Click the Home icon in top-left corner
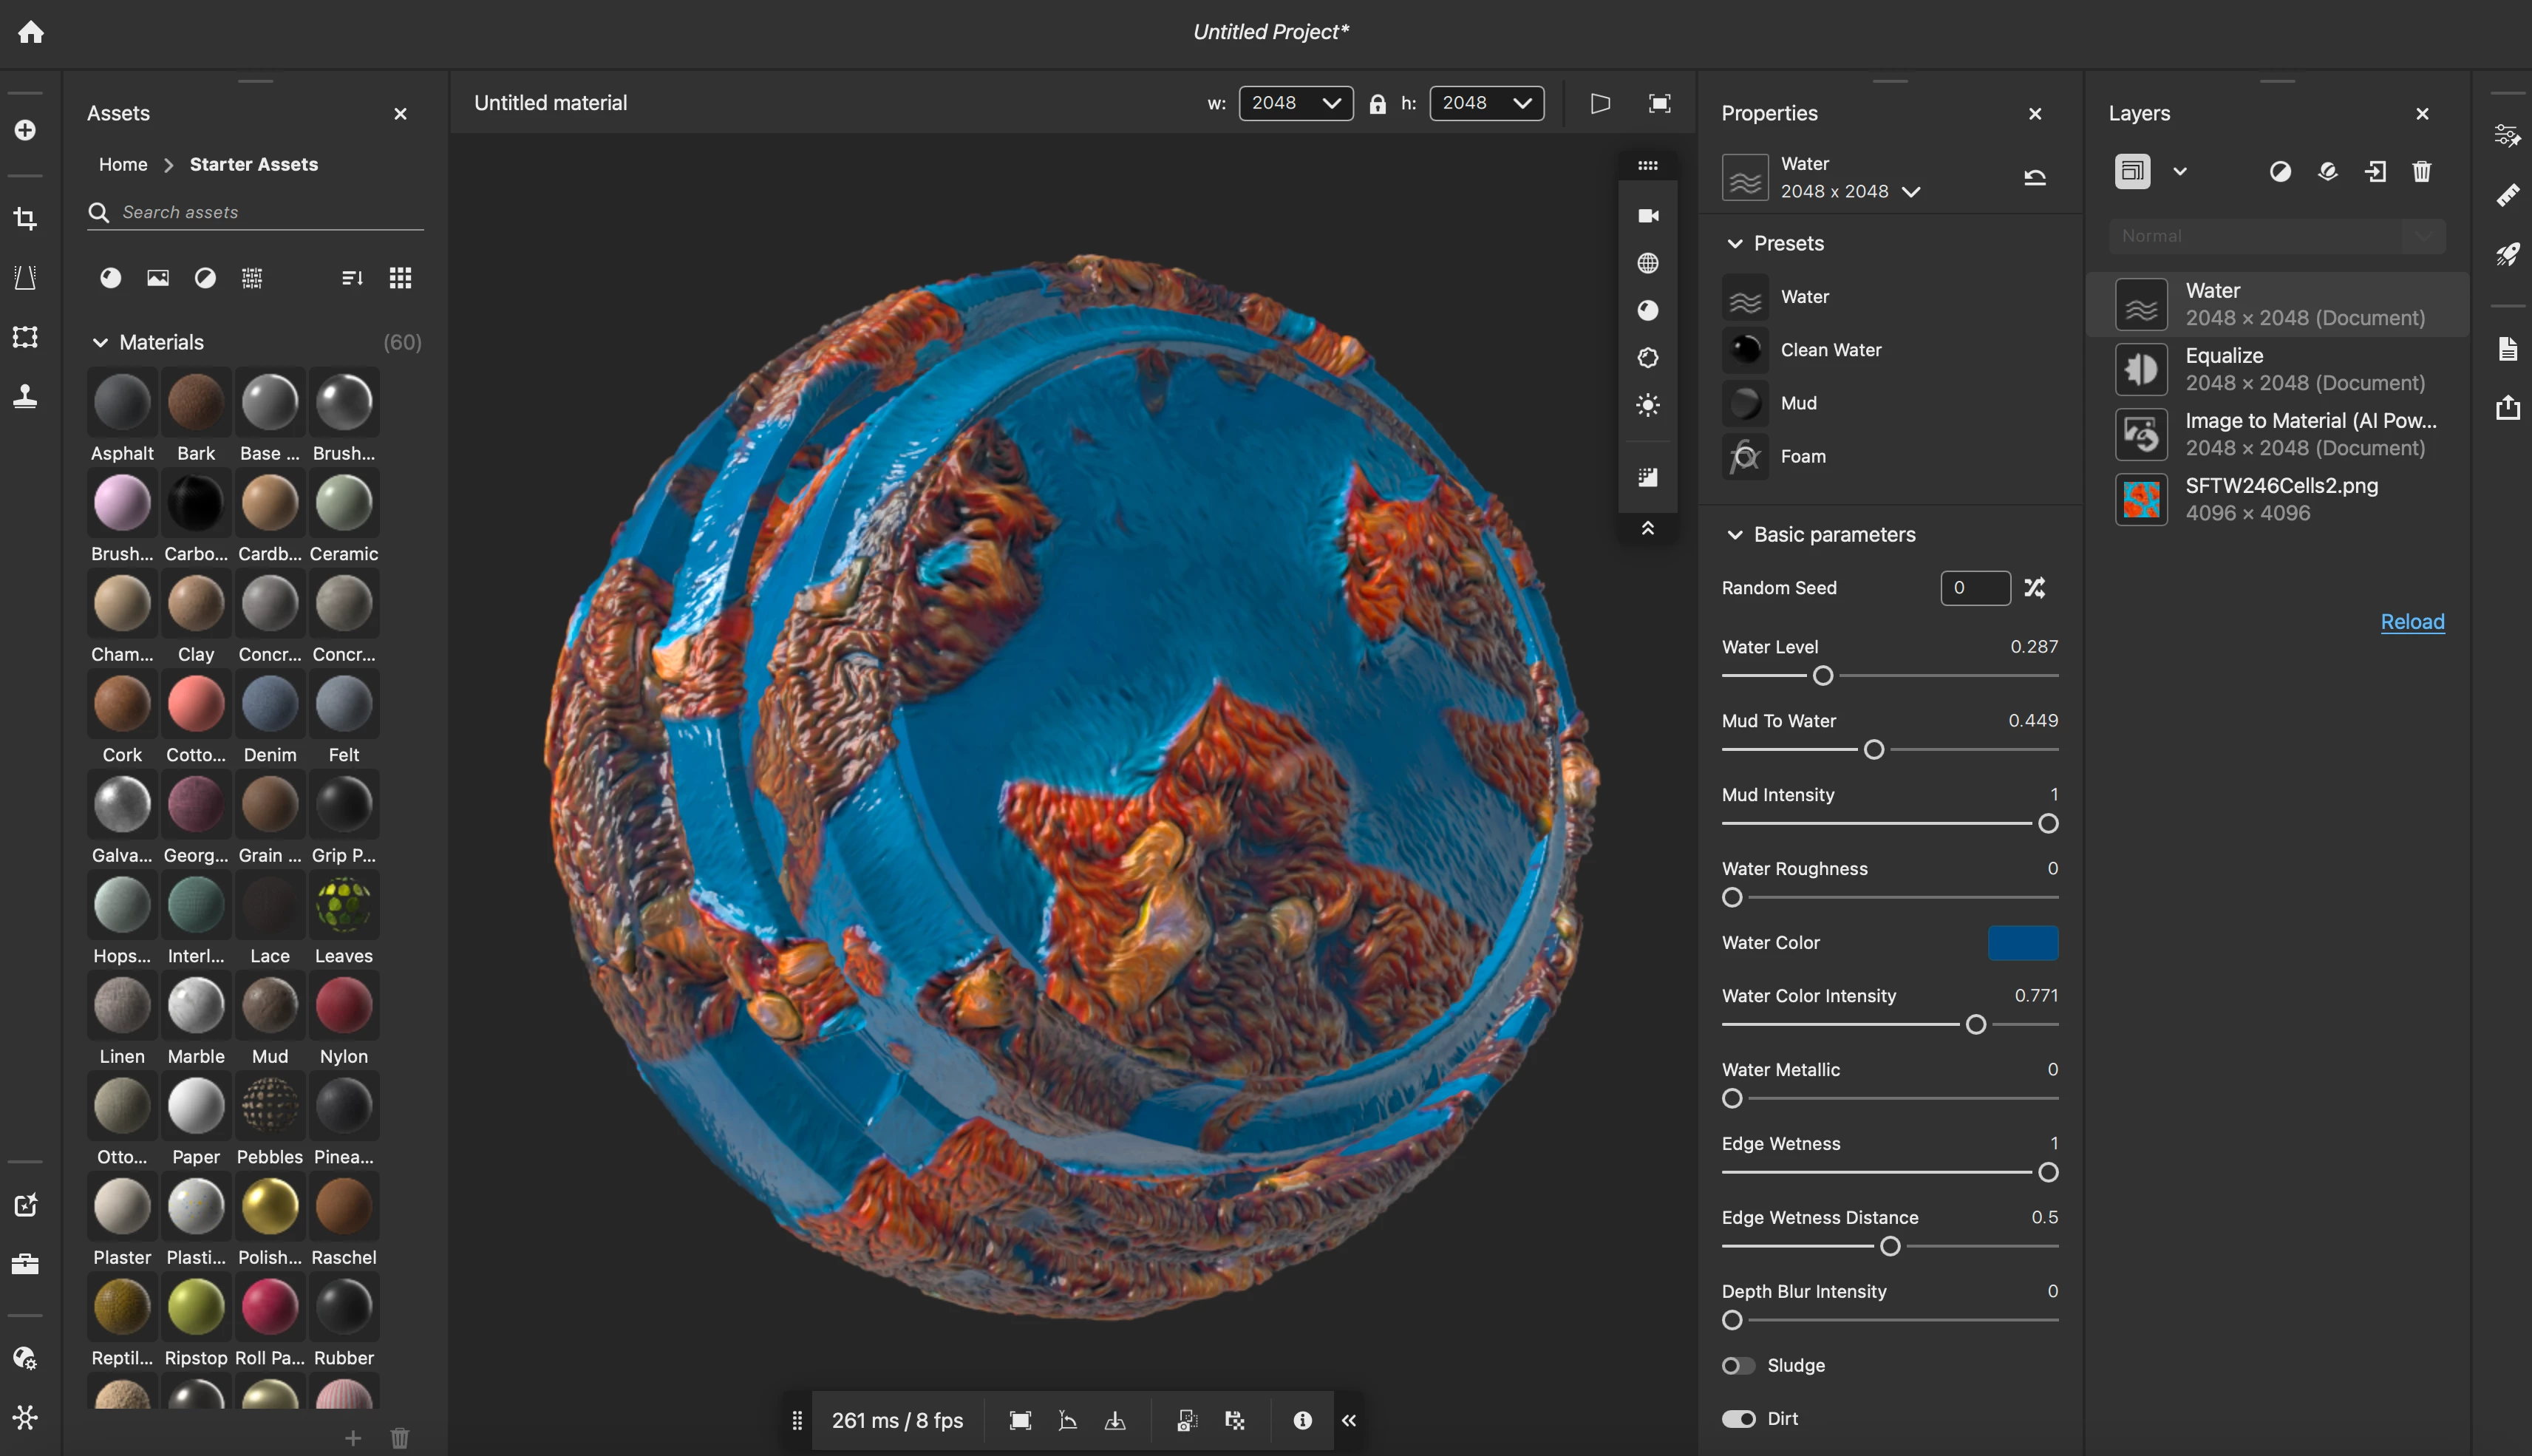 click(x=31, y=32)
